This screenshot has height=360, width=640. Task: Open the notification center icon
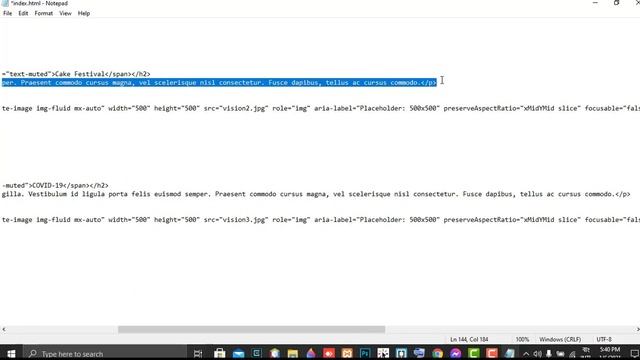point(634,354)
